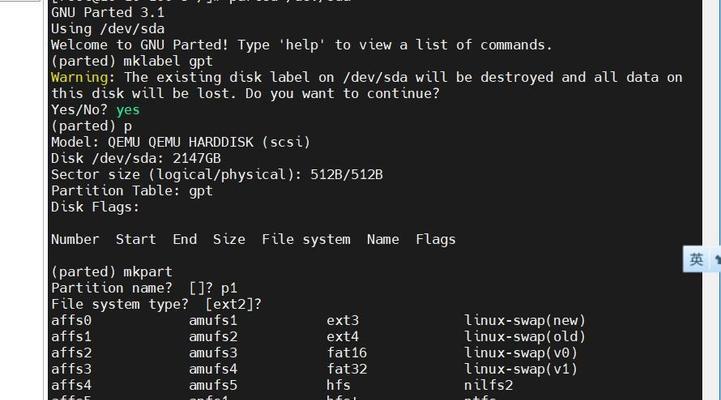Click the 'File system' column header

pyautogui.click(x=306, y=239)
